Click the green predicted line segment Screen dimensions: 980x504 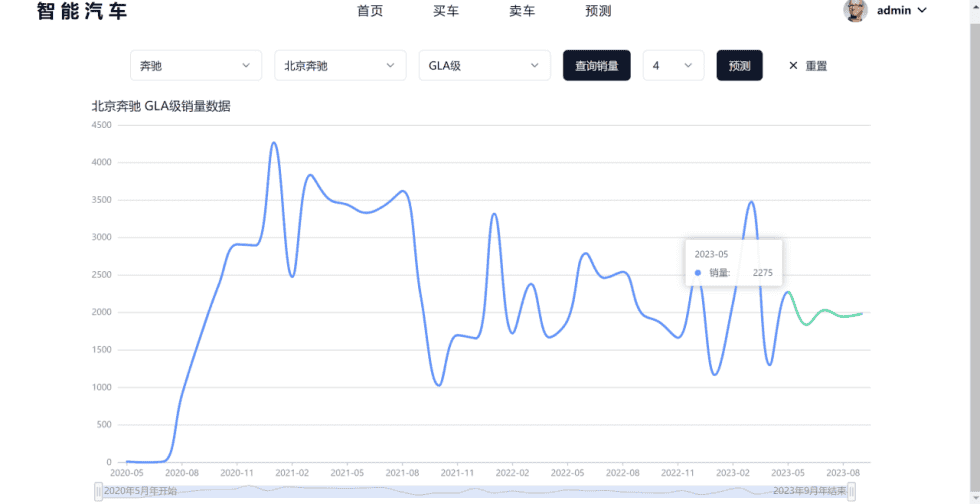[825, 311]
